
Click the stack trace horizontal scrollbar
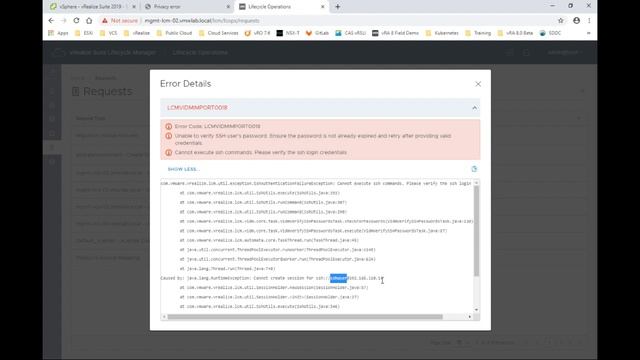pos(305,317)
